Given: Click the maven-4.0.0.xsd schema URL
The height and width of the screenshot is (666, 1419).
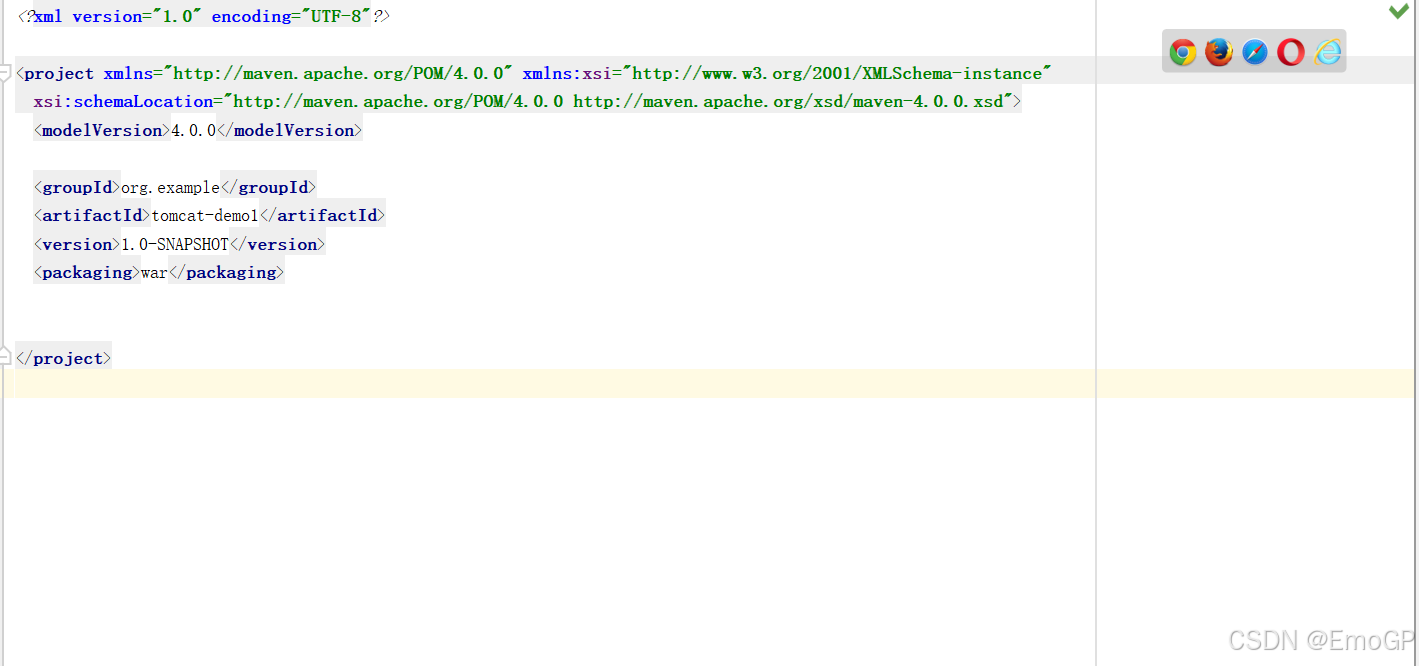Looking at the screenshot, I should coord(792,101).
